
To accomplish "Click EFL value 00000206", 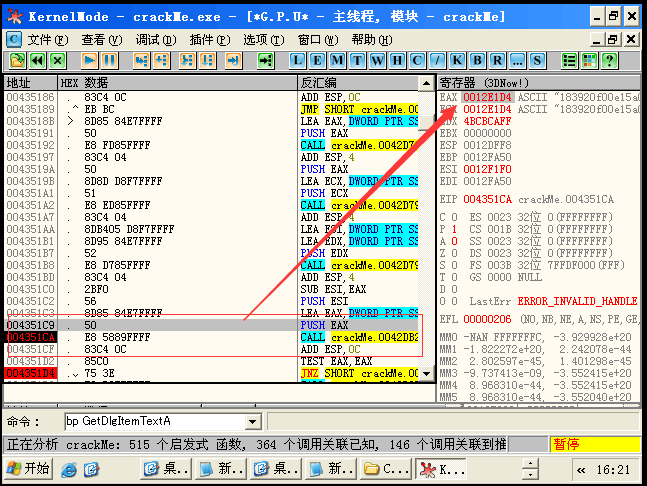I will click(487, 319).
